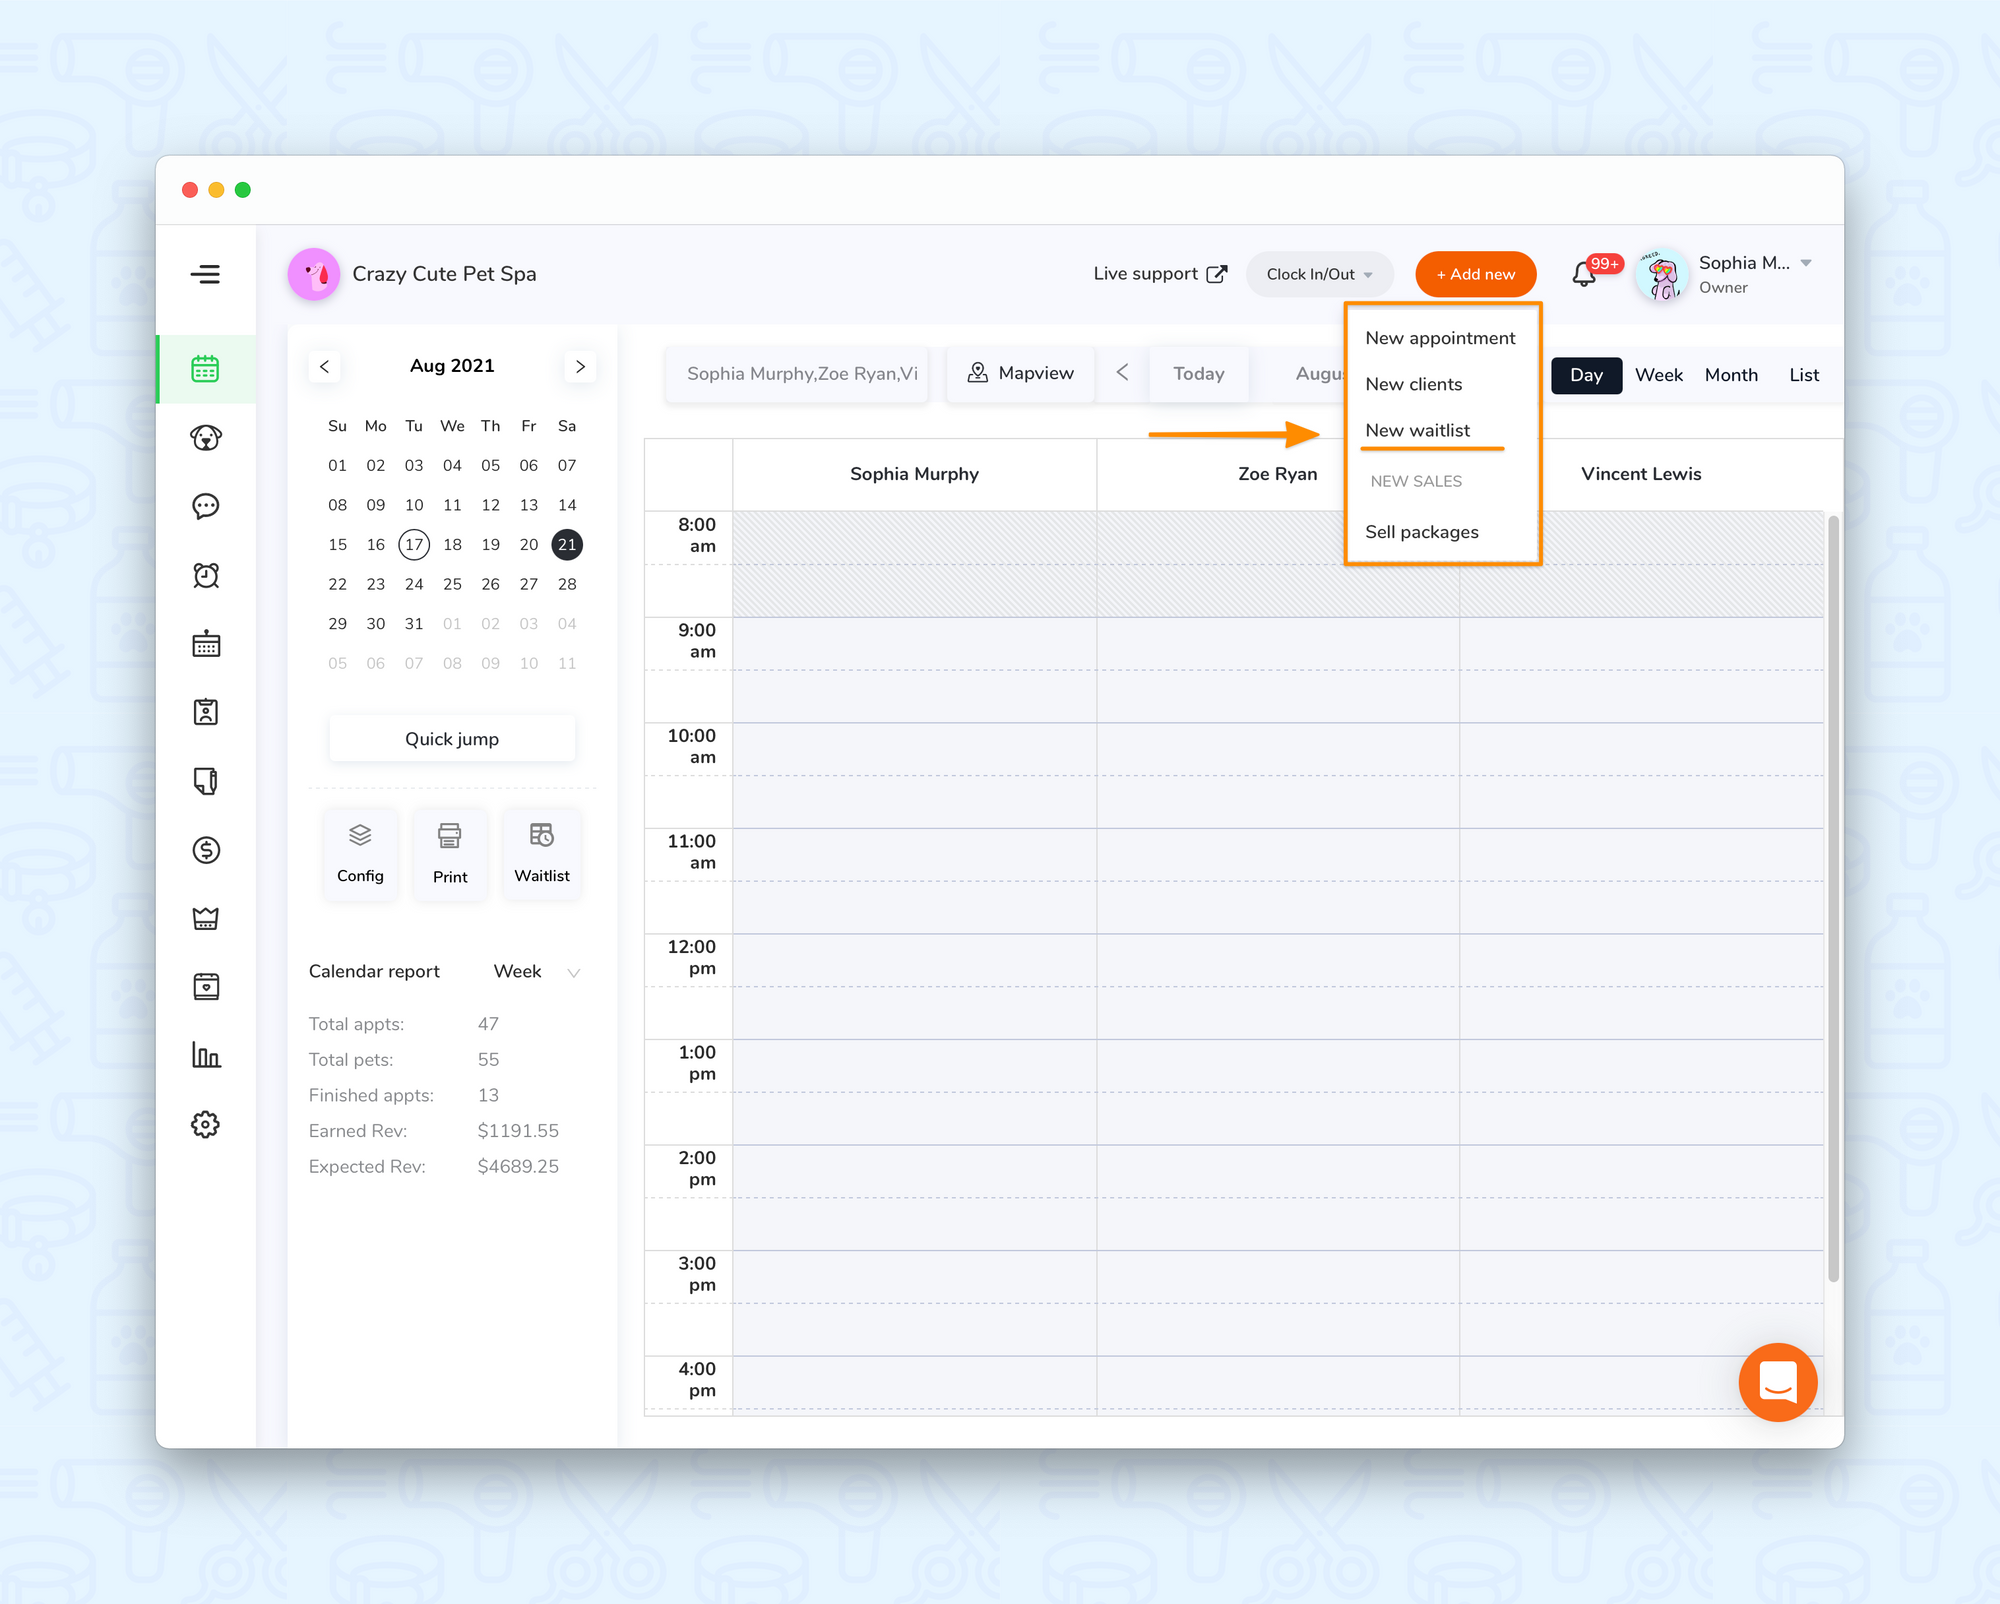Open the Live support link

click(x=1159, y=274)
